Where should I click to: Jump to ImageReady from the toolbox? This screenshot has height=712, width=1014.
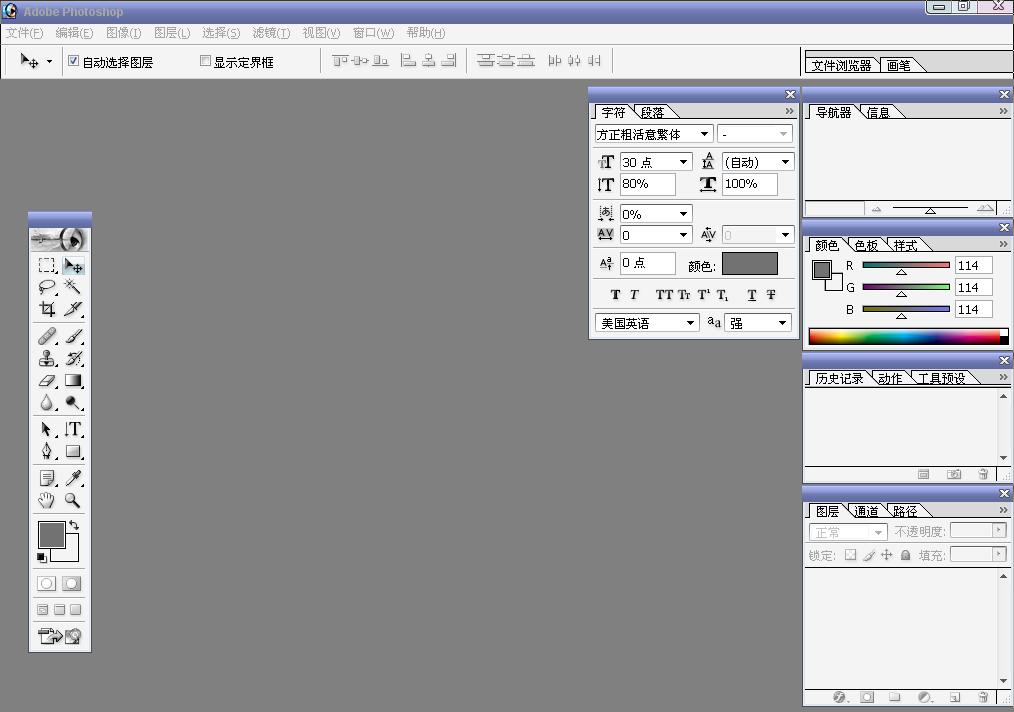pyautogui.click(x=59, y=636)
